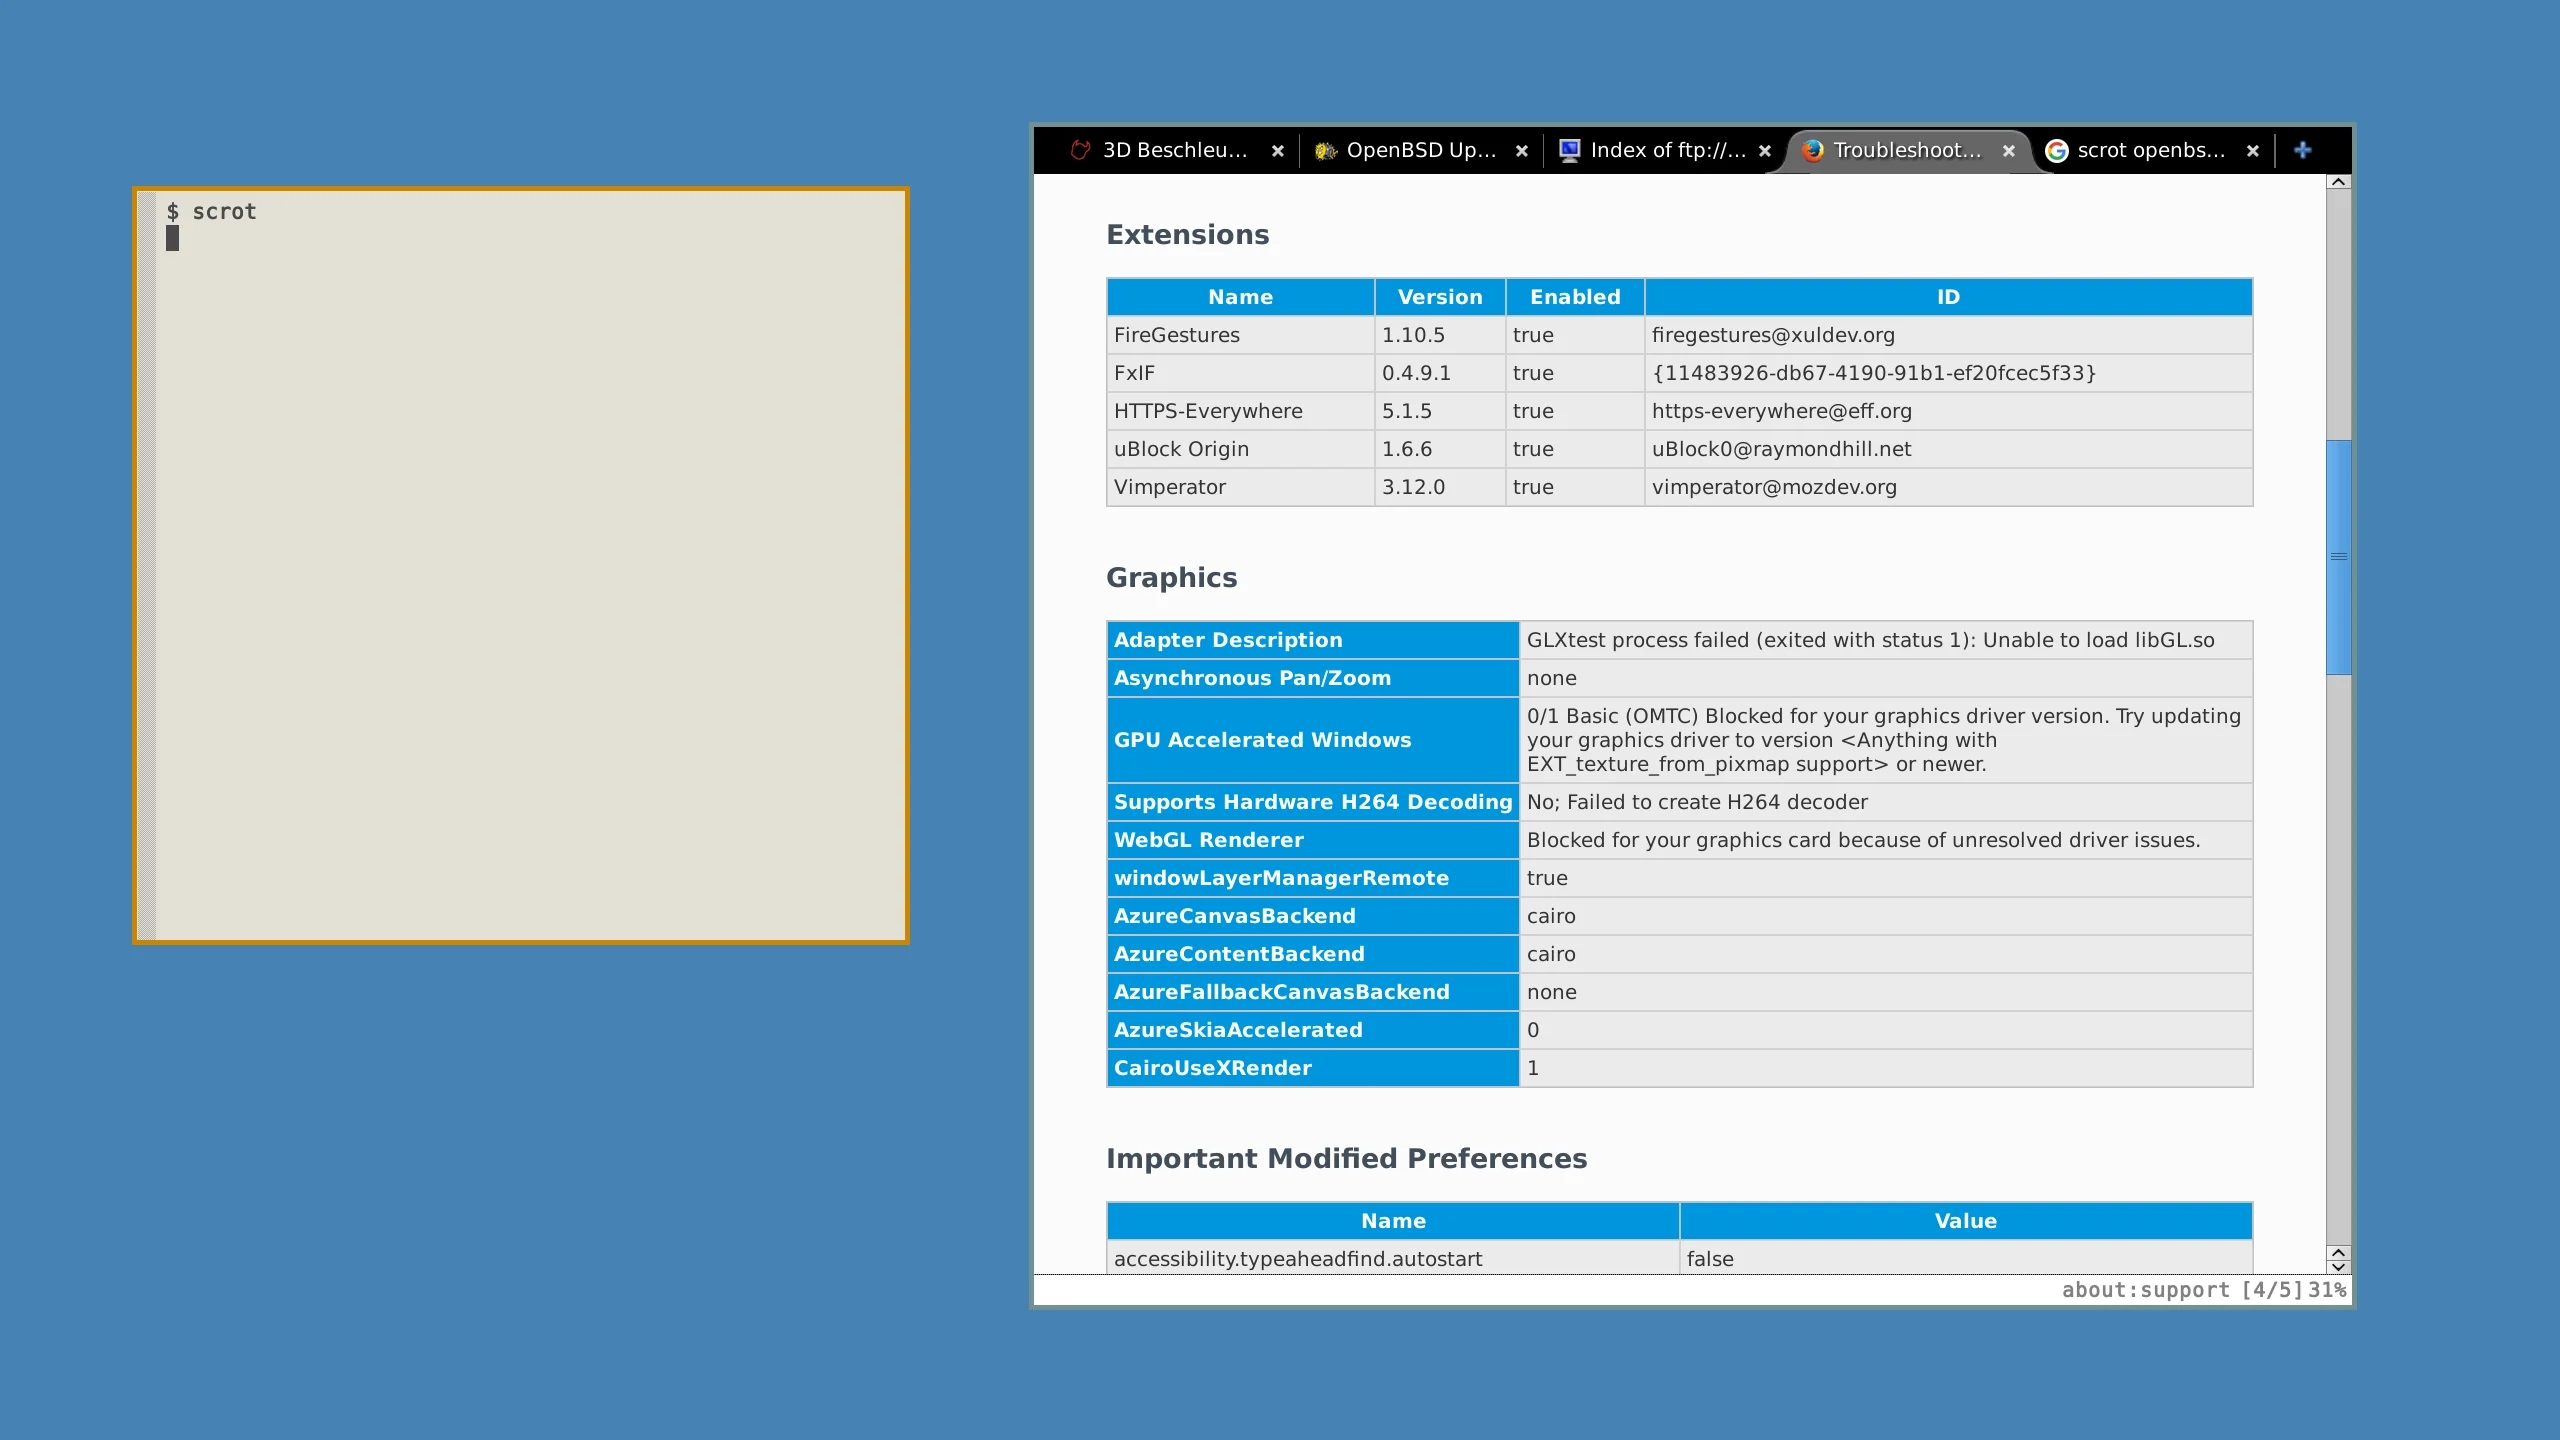
Task: Click the about:support status line text
Action: [x=2145, y=1290]
